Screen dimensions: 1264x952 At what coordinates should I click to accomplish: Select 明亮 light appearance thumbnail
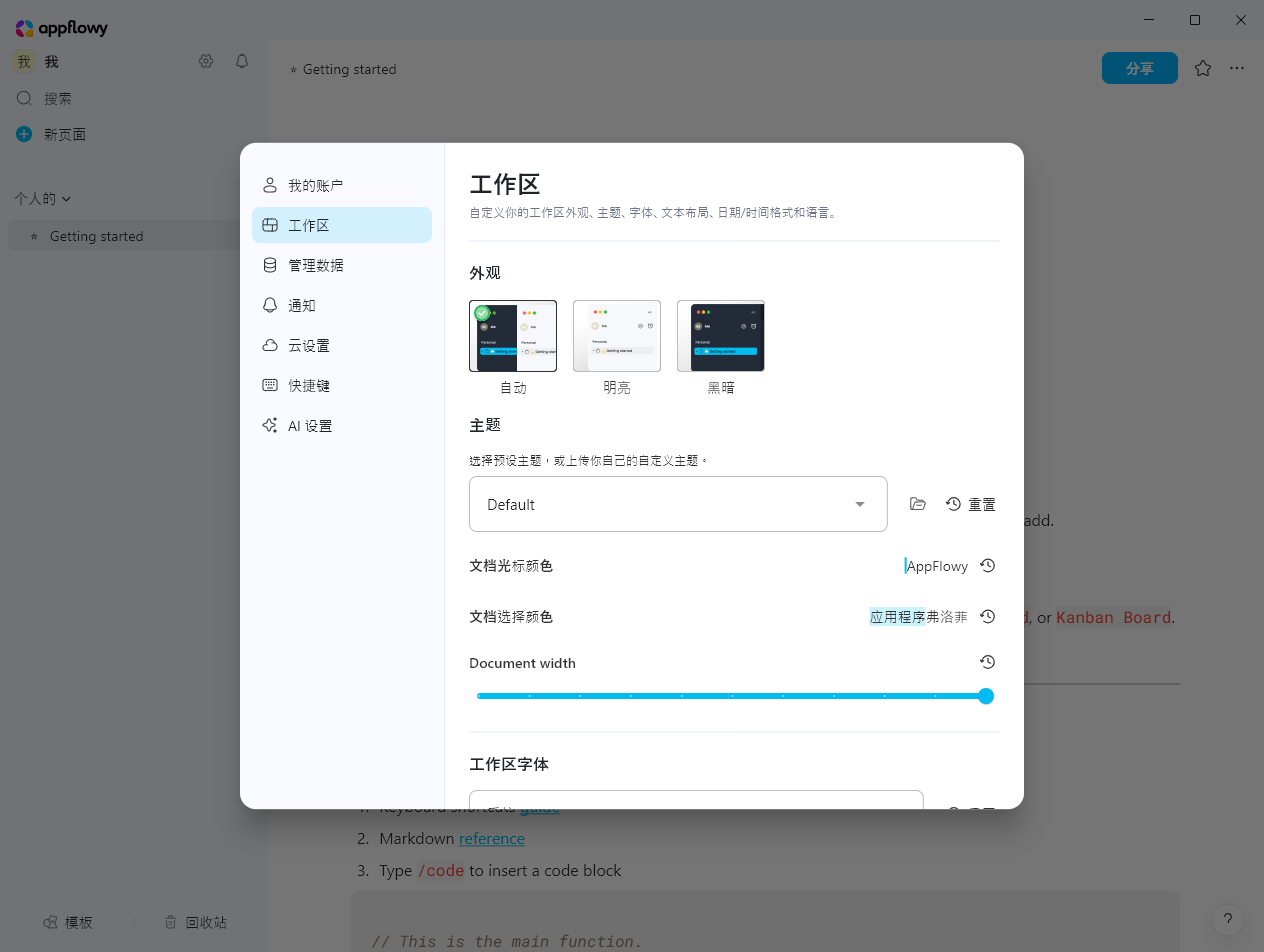[x=617, y=336]
